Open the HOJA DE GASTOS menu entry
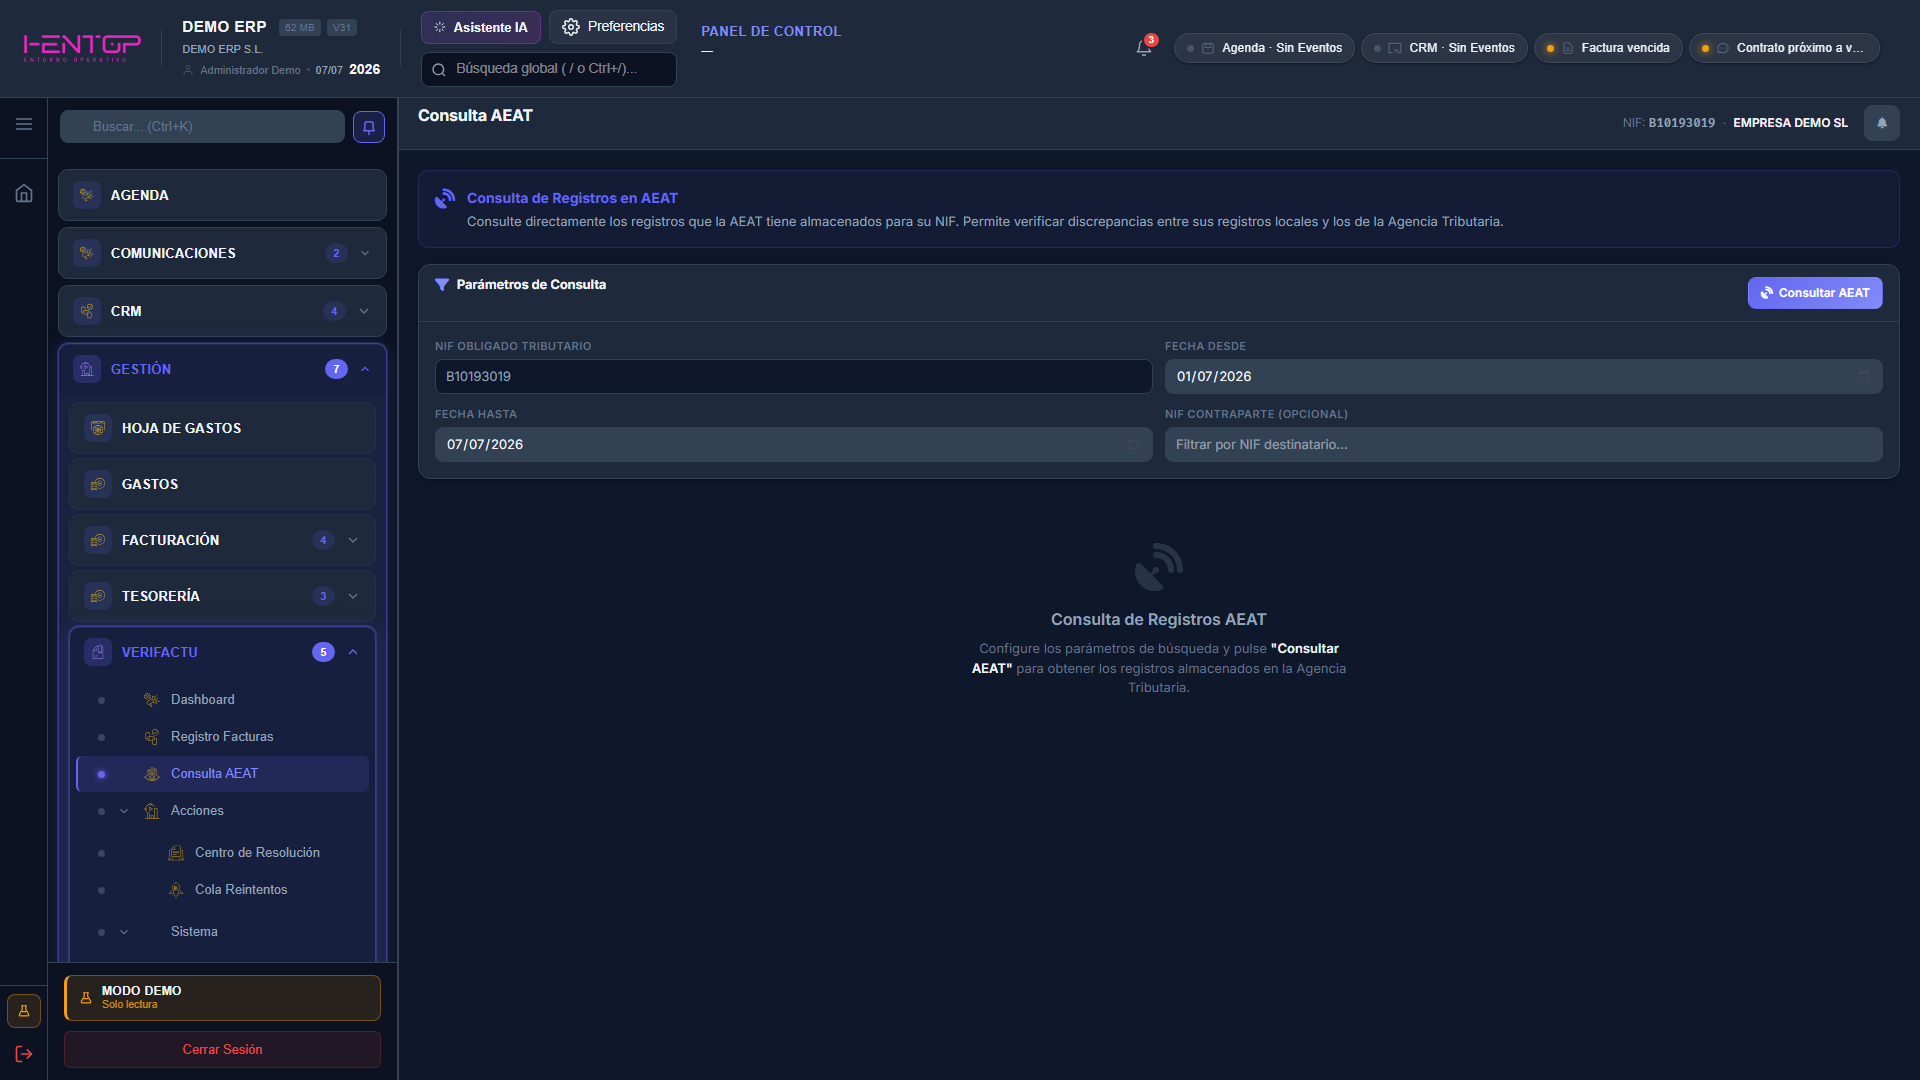Screen dimensions: 1920x1080 222,428
